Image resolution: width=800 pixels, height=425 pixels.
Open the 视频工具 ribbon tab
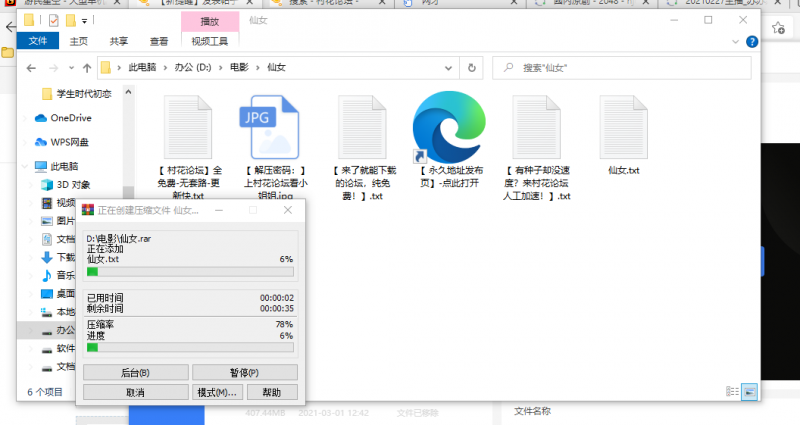click(209, 41)
